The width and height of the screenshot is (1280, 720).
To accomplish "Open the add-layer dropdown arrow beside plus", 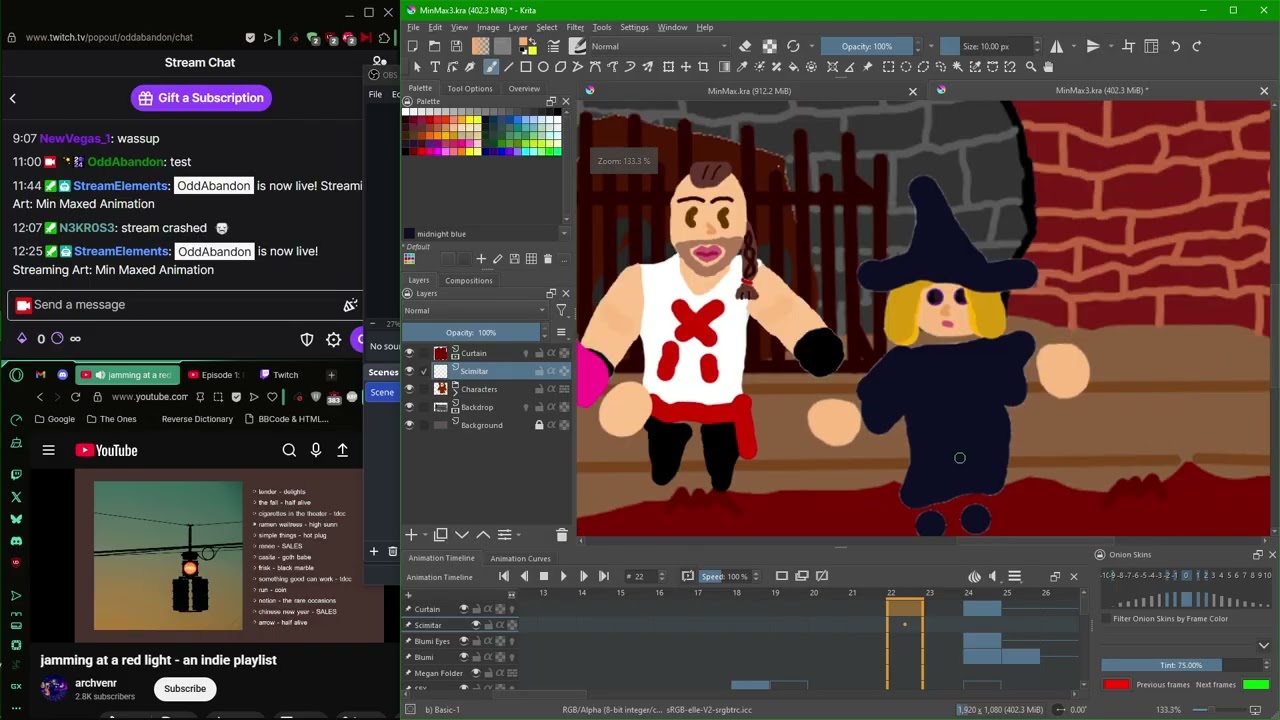I will [x=425, y=536].
